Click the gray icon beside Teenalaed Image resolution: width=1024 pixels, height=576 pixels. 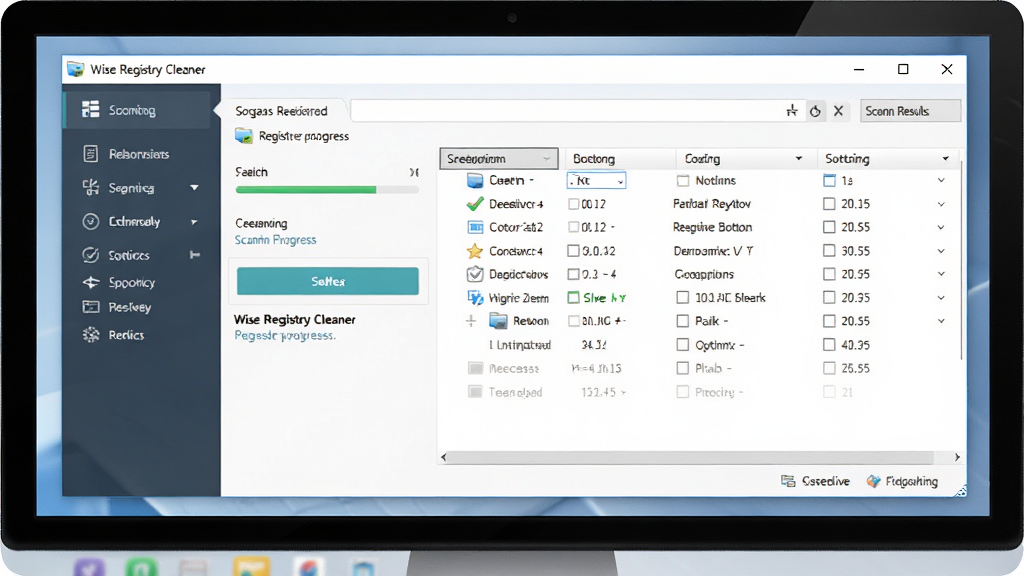tap(475, 392)
